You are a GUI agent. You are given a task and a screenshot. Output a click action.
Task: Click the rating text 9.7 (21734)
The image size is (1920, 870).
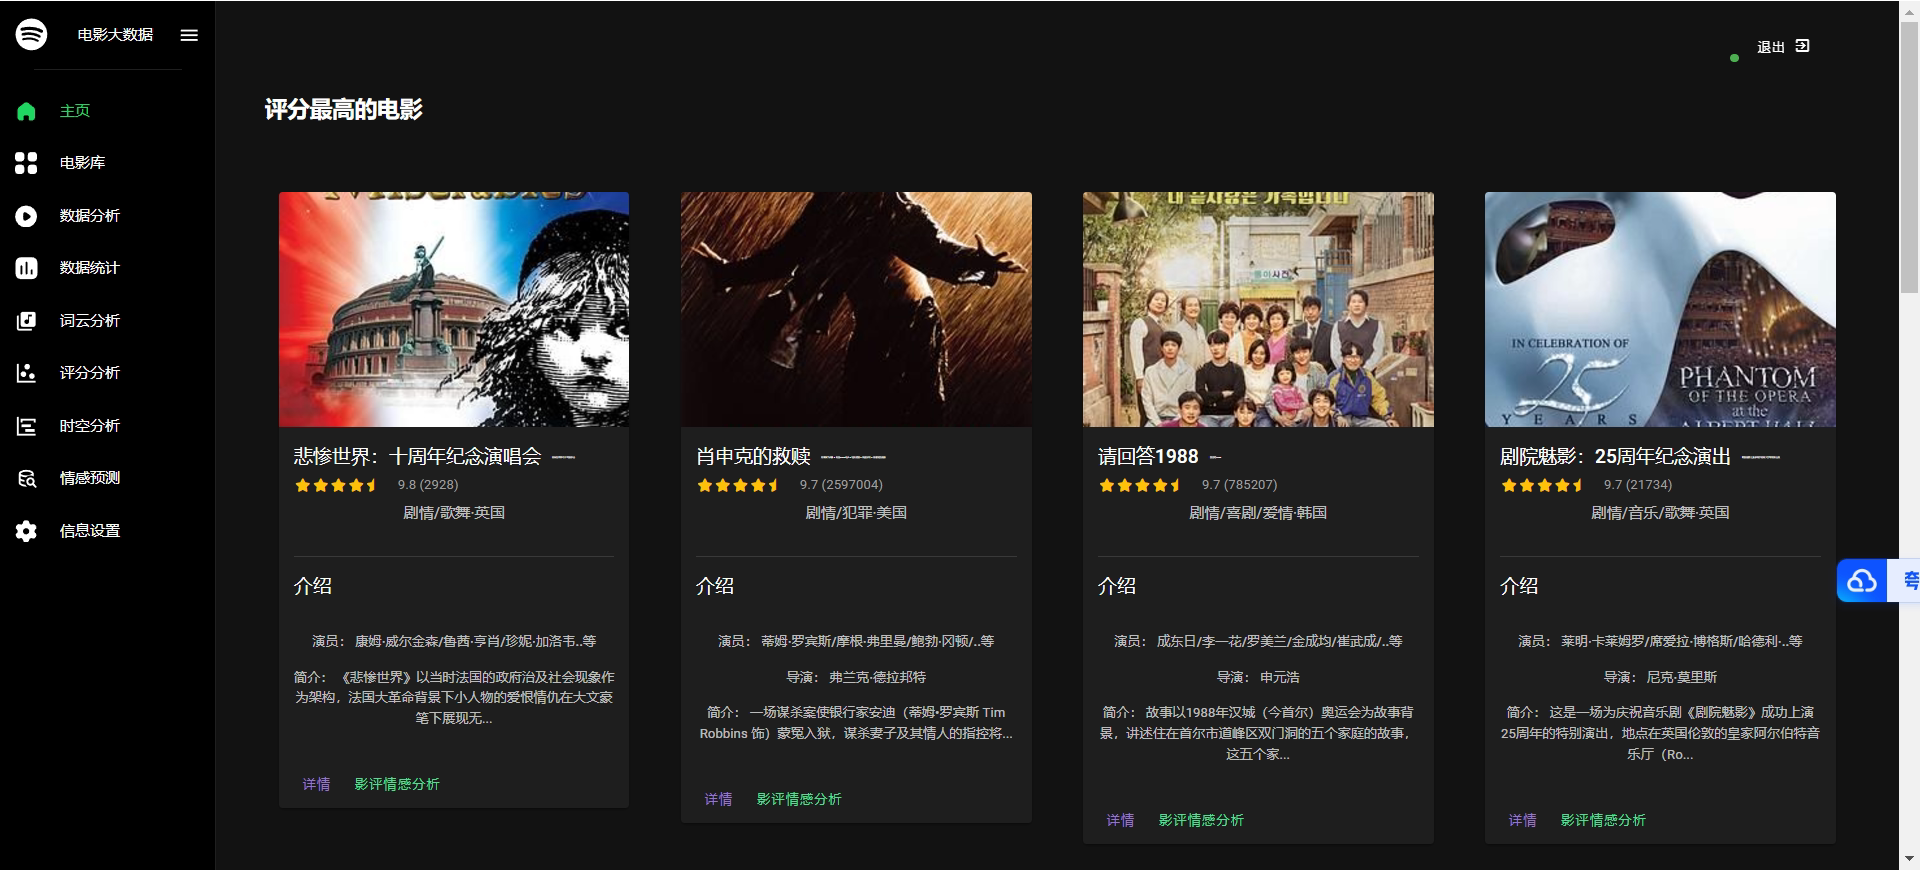click(1637, 485)
